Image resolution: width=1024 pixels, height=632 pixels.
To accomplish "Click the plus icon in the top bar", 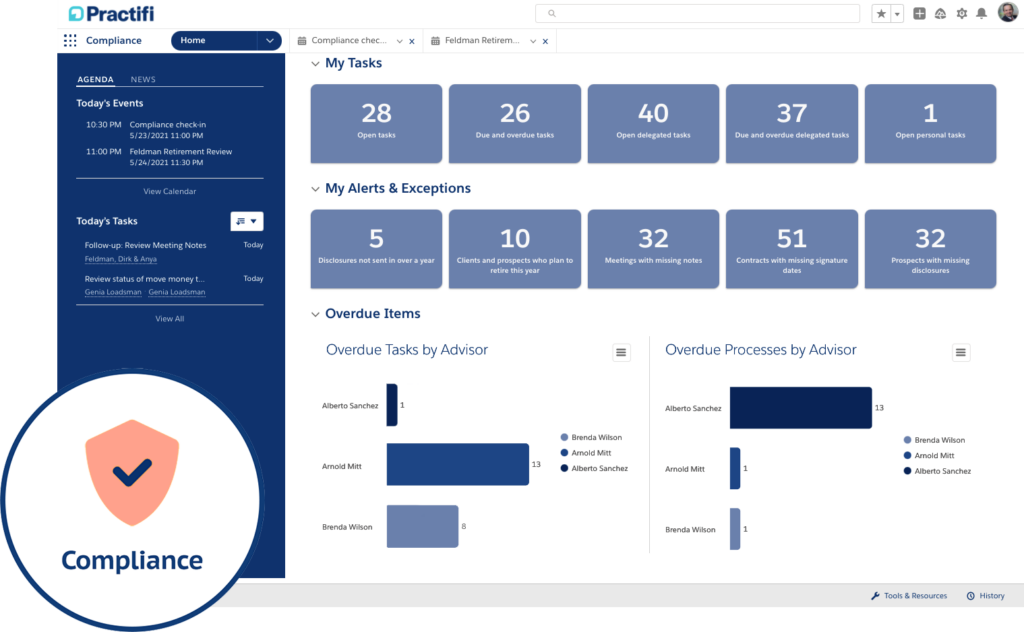I will pyautogui.click(x=919, y=14).
